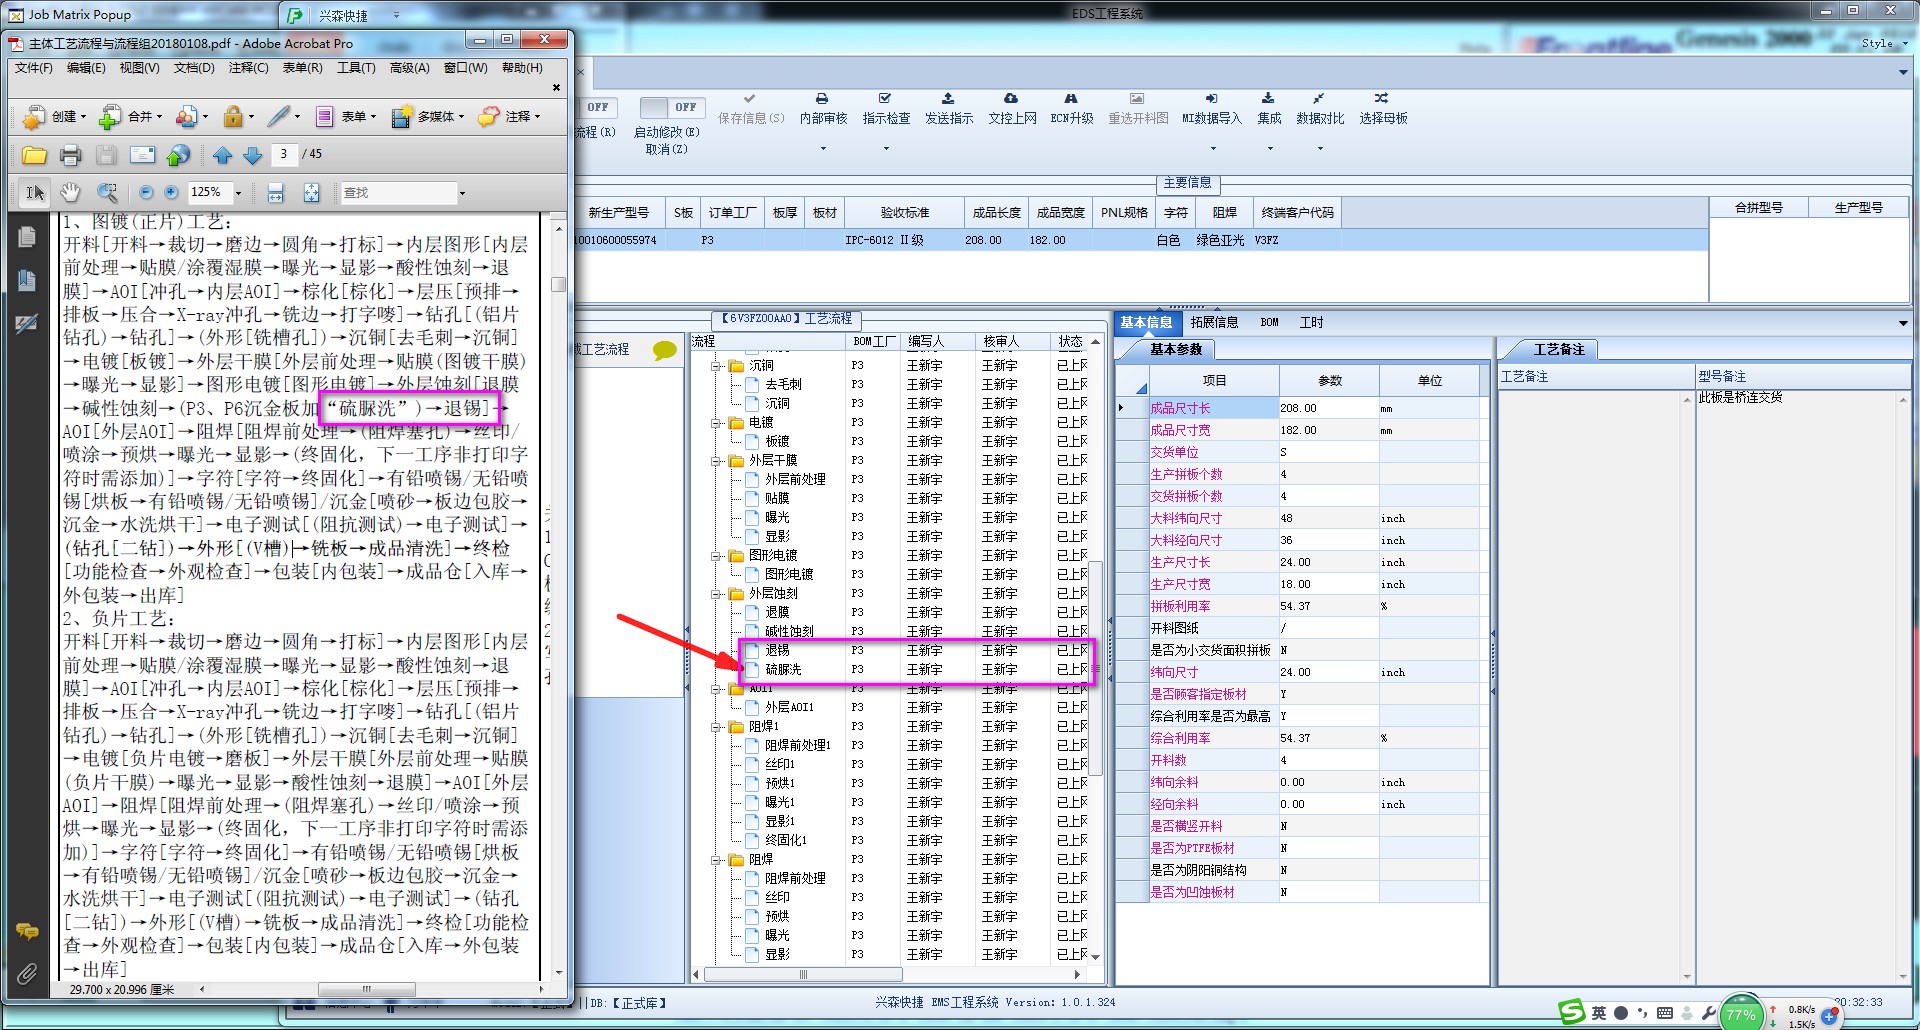Collapse the 外层蚀刻 folder in process tree

point(717,594)
